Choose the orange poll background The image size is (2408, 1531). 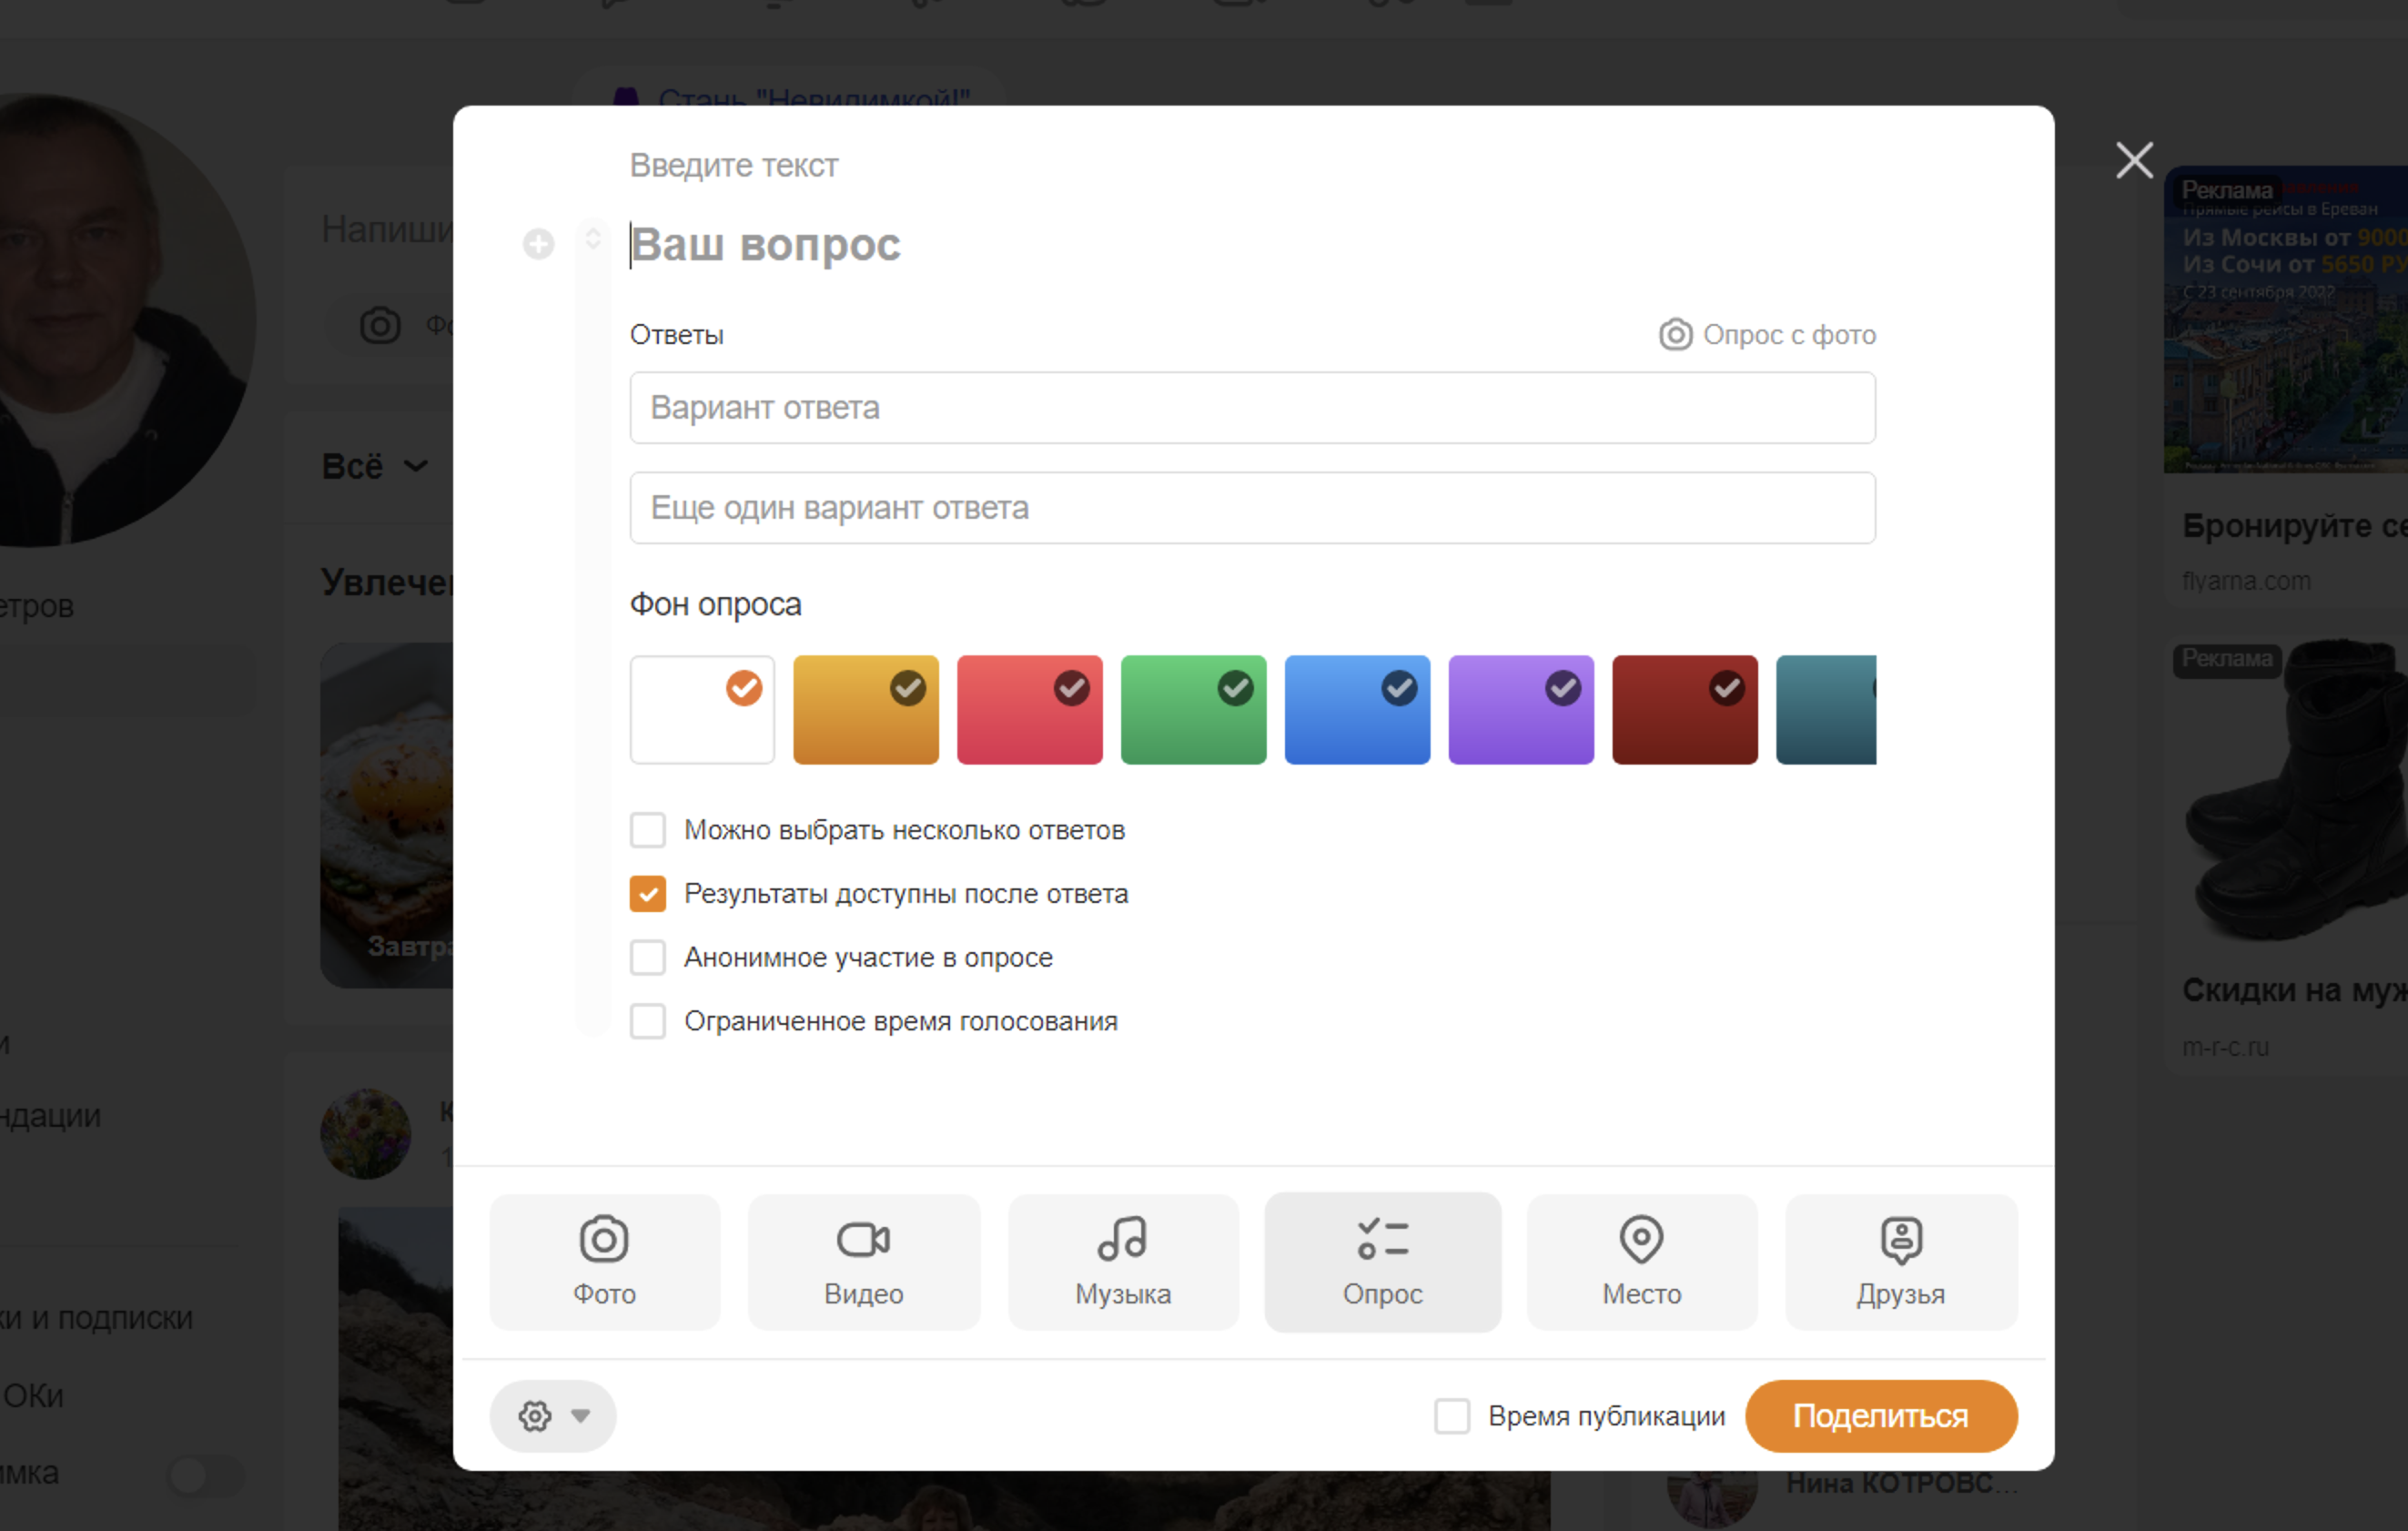point(866,709)
